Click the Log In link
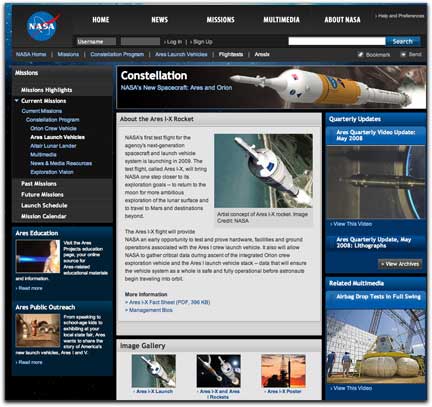The image size is (432, 407). tap(173, 42)
